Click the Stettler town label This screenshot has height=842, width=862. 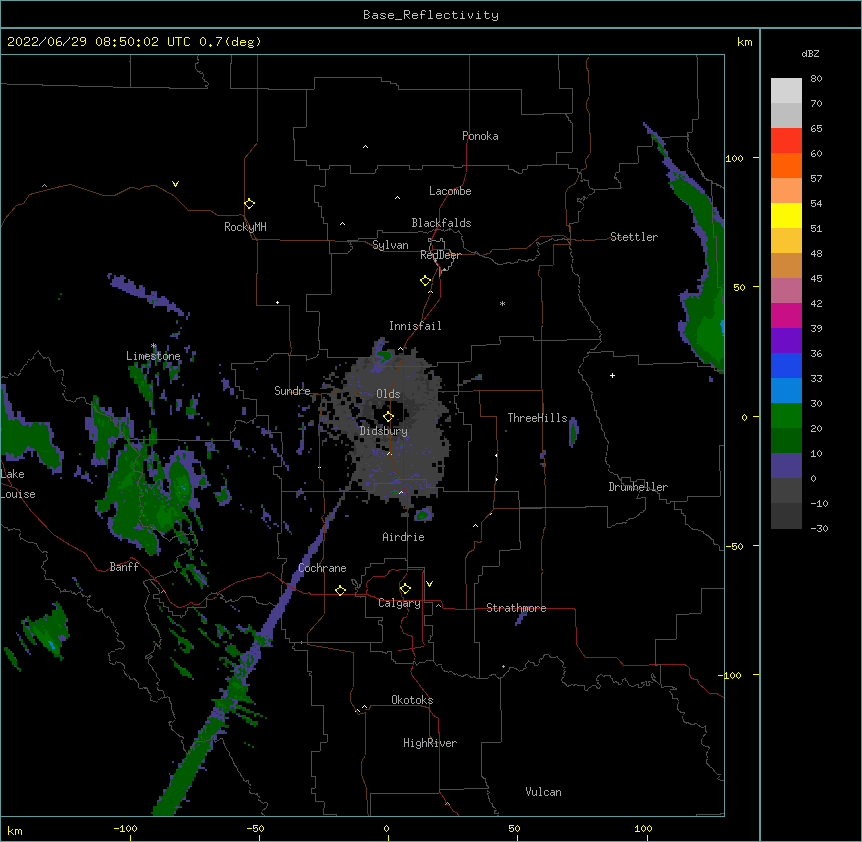coord(634,237)
